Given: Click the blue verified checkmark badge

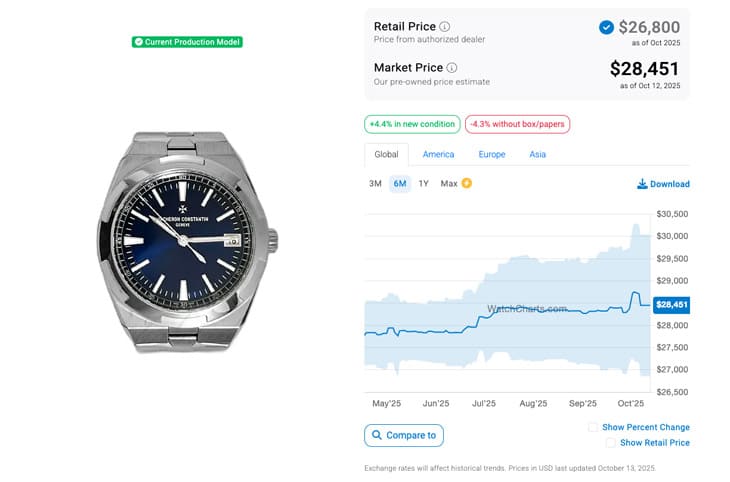Looking at the screenshot, I should [606, 27].
